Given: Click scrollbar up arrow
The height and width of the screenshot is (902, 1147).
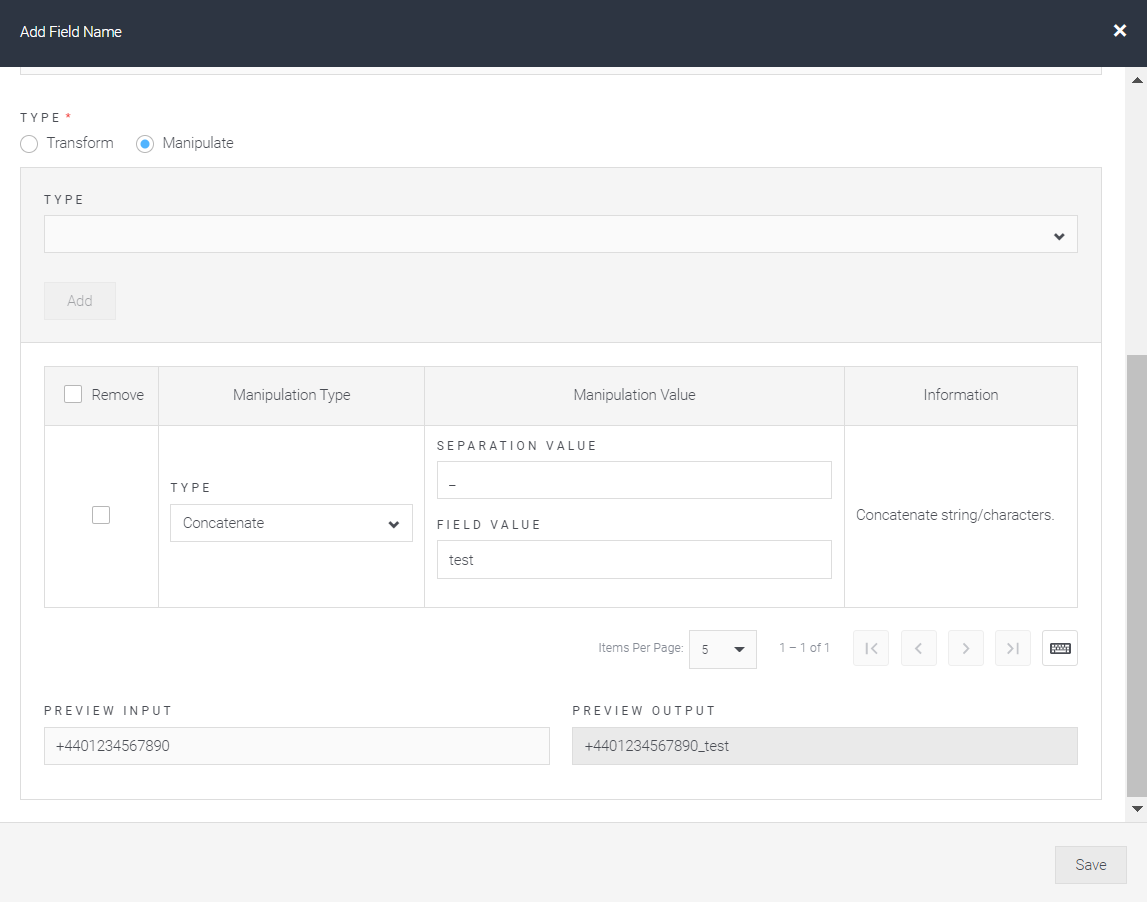Looking at the screenshot, I should [x=1137, y=80].
